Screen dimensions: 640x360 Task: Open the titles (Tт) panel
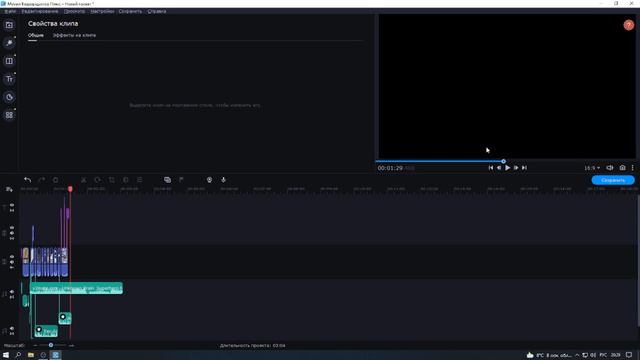9,79
